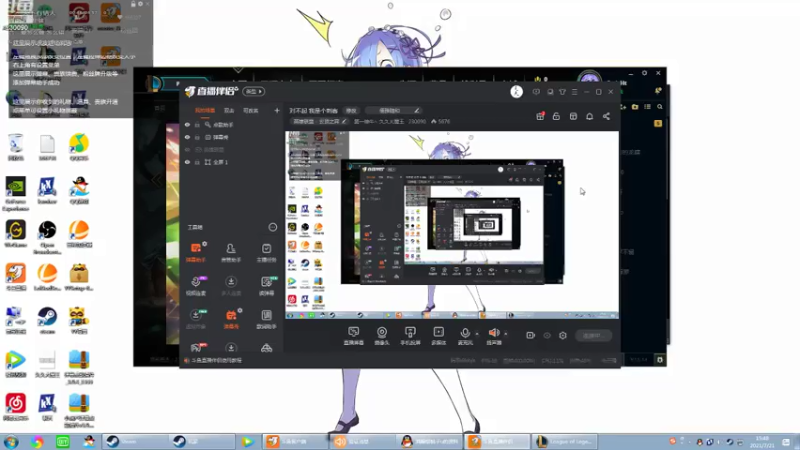This screenshot has width=800, height=450.
Task: Open the room manager helper tool with person icon
Action: click(231, 253)
